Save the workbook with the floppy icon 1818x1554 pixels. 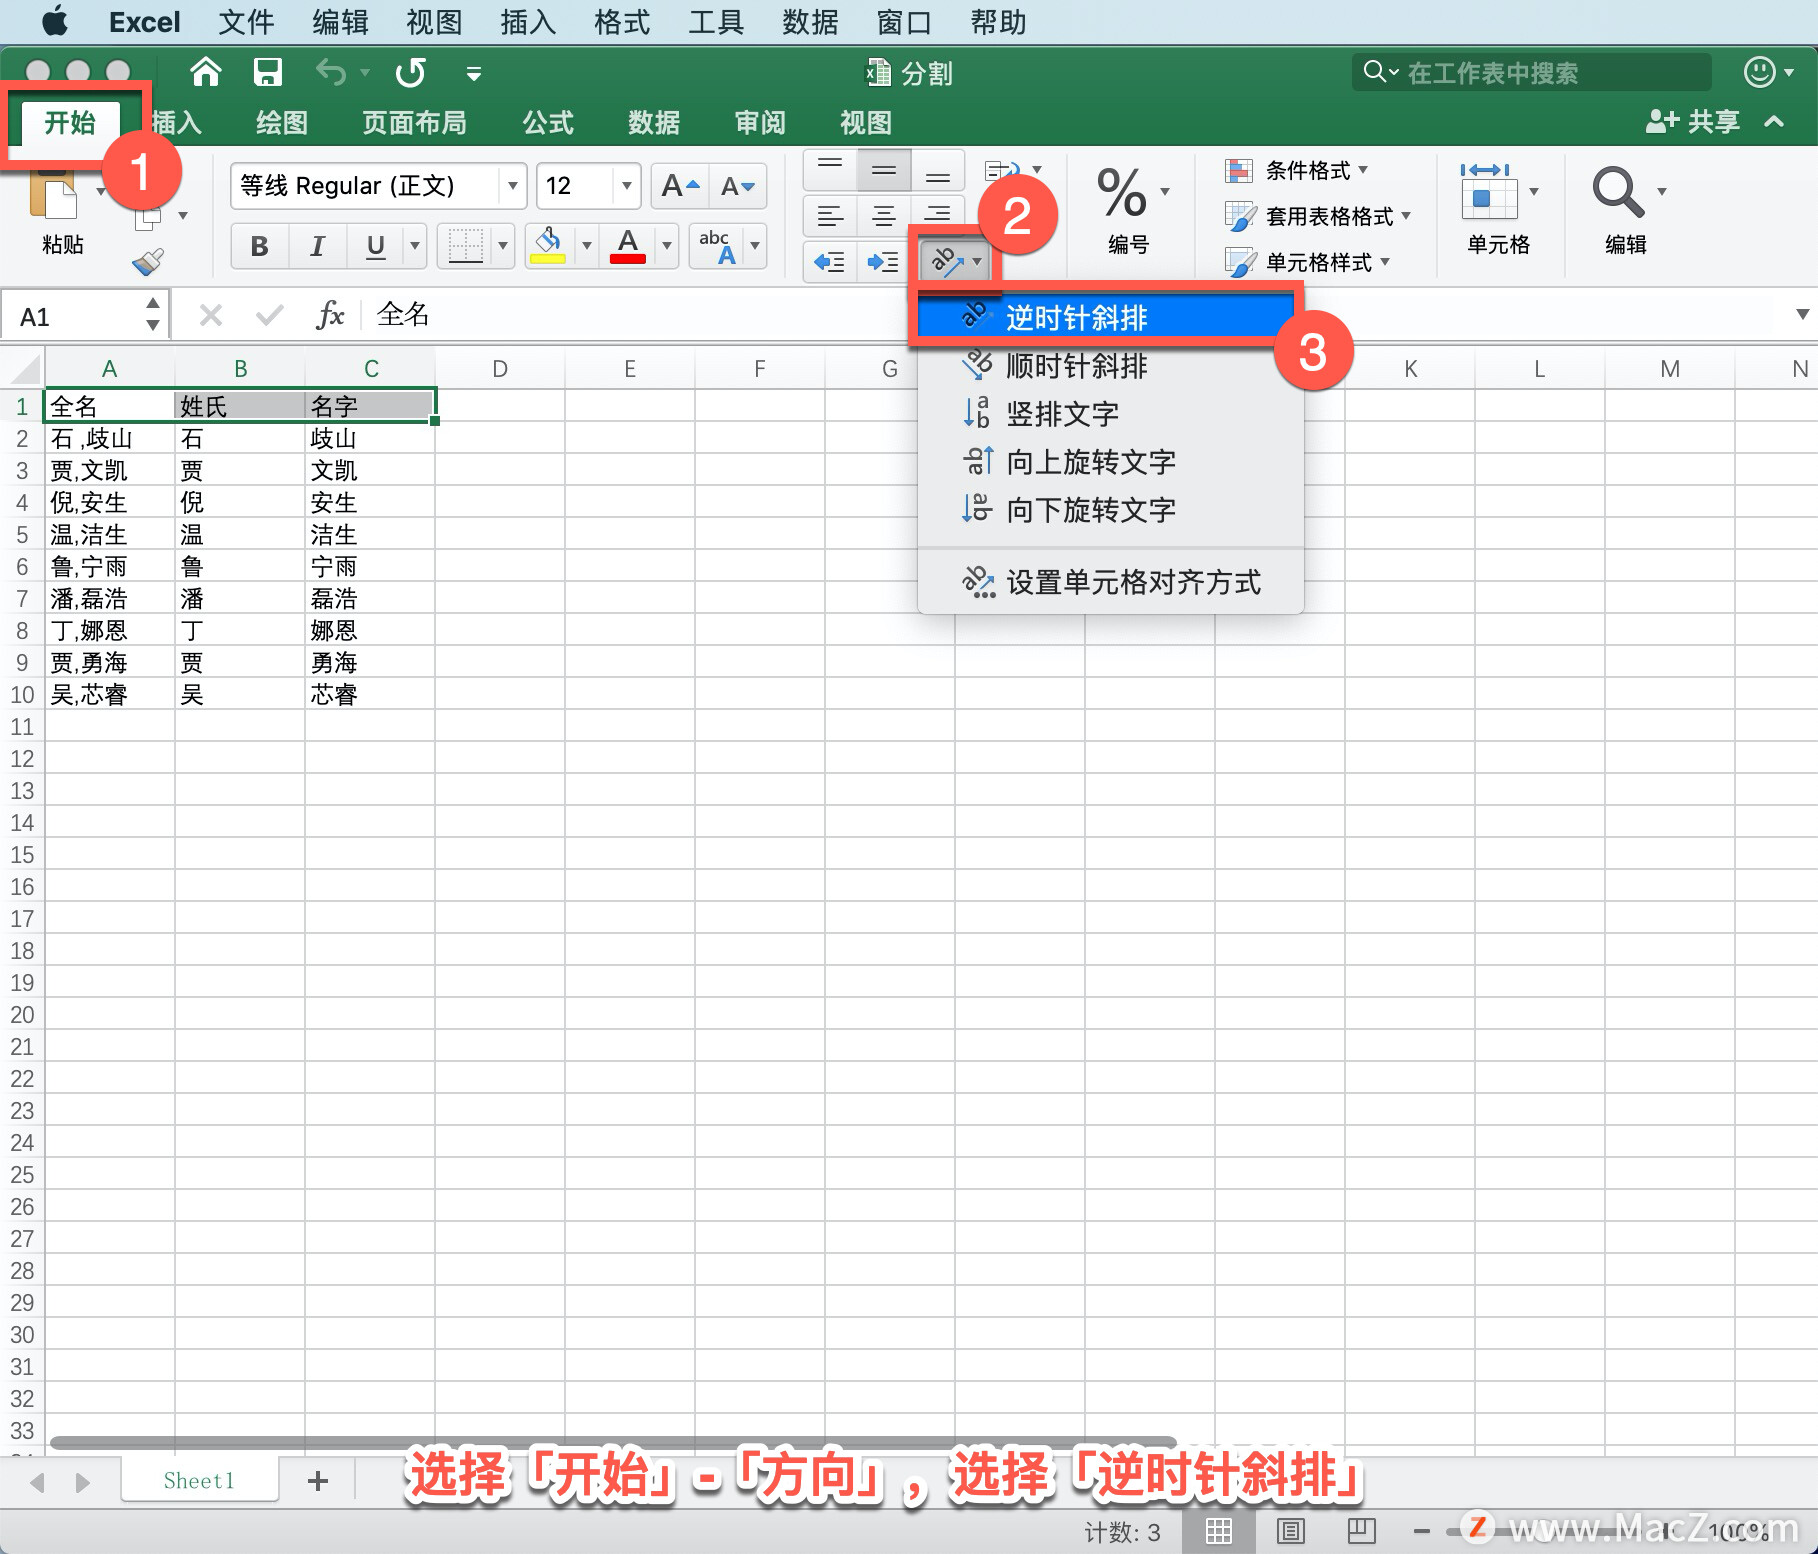pos(267,72)
